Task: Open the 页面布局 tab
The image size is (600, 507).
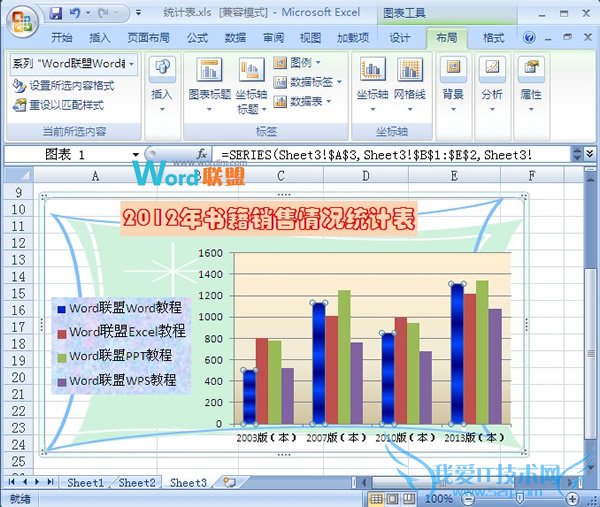Action: [148, 37]
